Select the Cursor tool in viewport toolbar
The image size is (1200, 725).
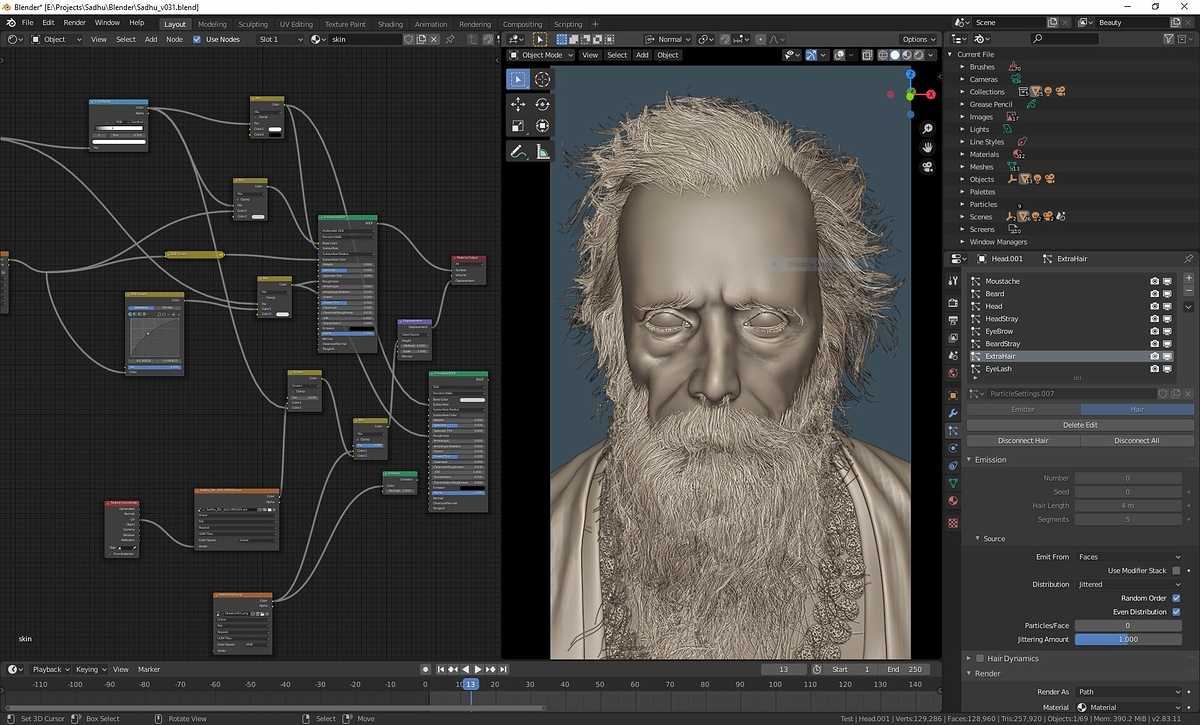pos(542,79)
